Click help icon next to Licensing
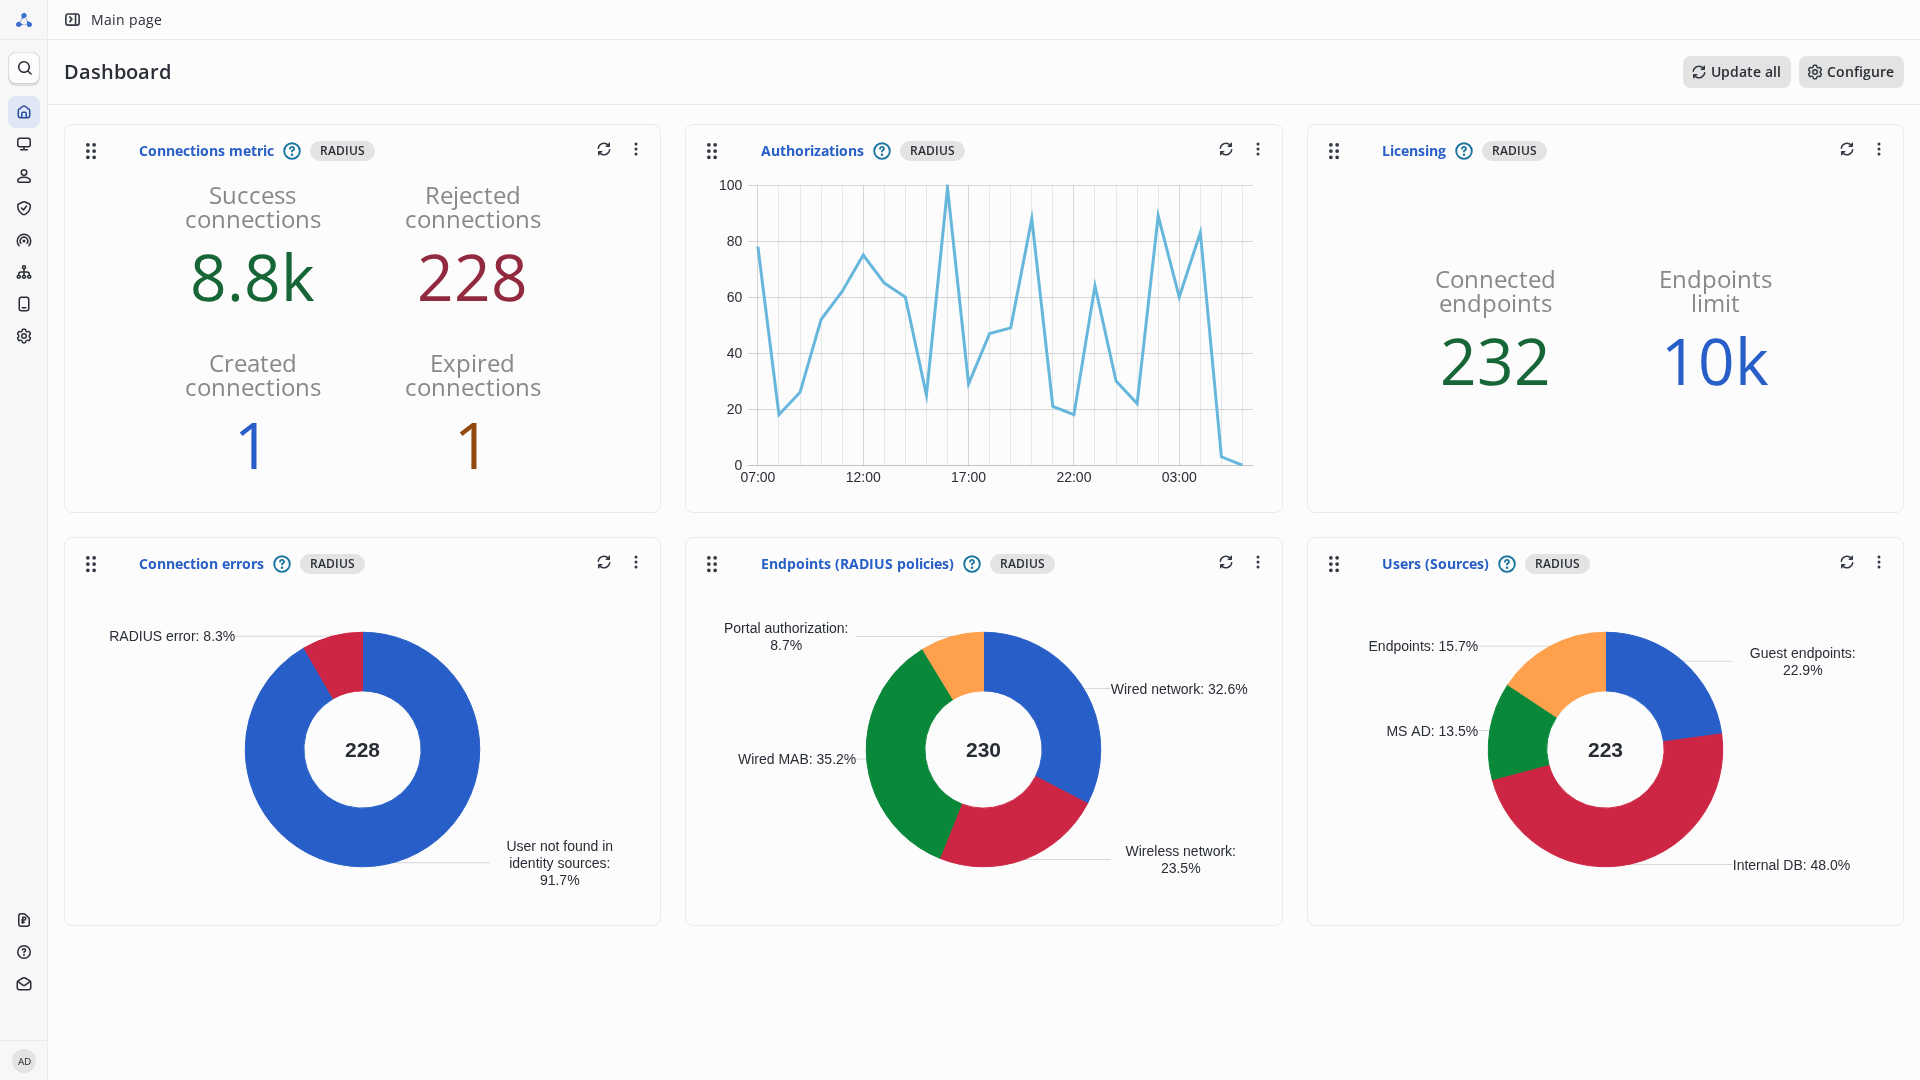Image resolution: width=1920 pixels, height=1080 pixels. tap(1463, 151)
